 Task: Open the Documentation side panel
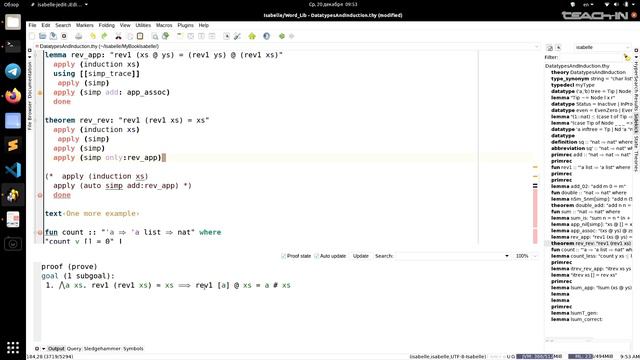(29, 80)
